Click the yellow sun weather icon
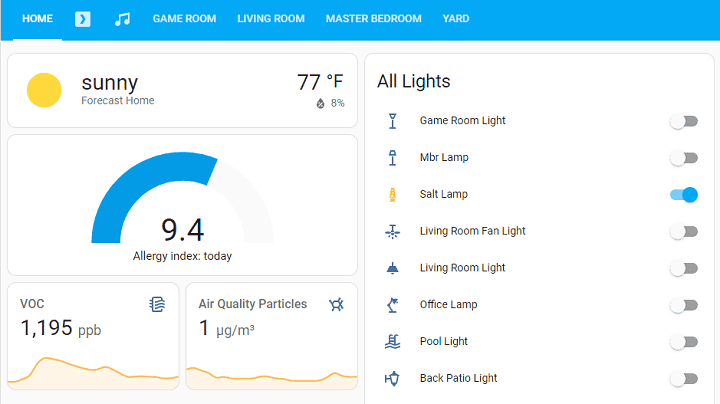 point(44,90)
